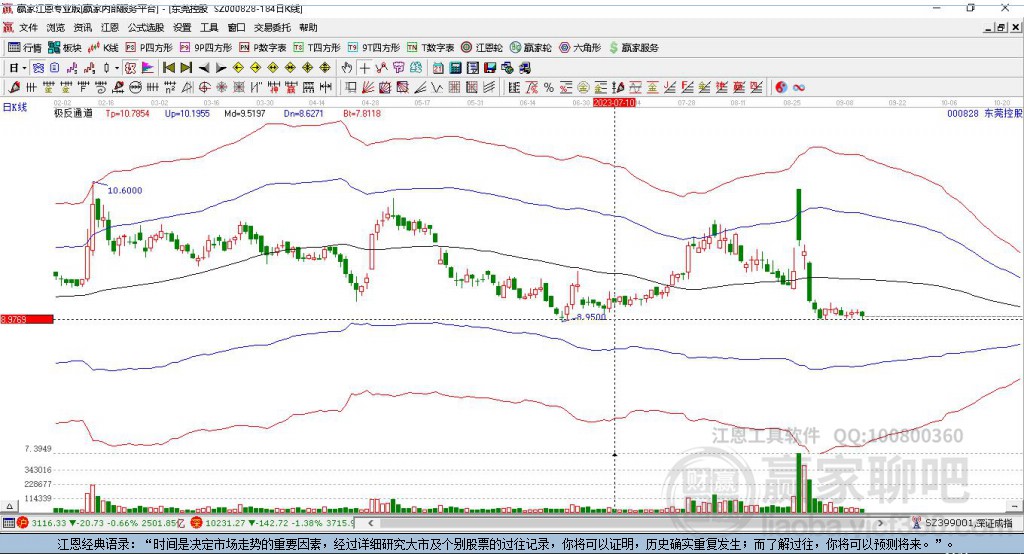Click the first yellow diamond arrow icon
This screenshot has height=554, width=1024.
coord(238,68)
